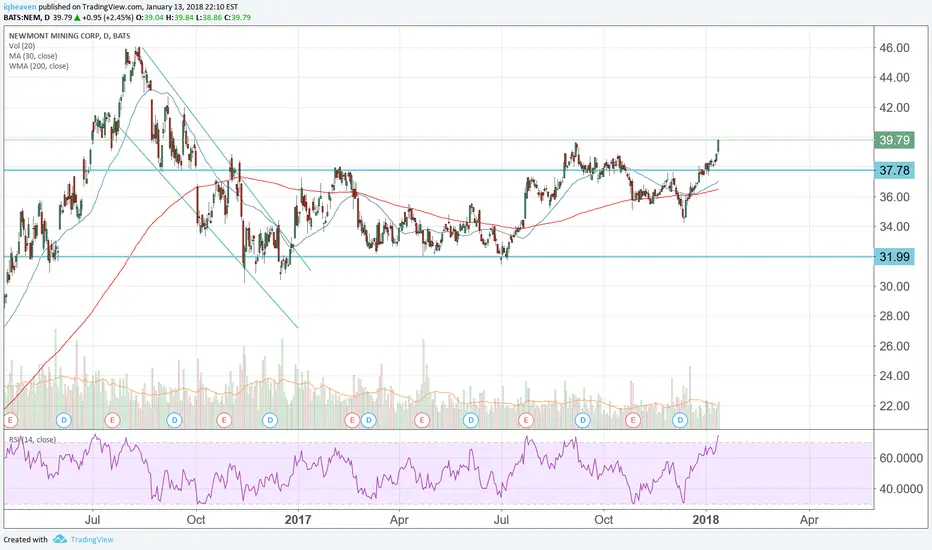The width and height of the screenshot is (932, 550).
Task: Click the BATS:NEM, D symbol text
Action: click(x=27, y=17)
